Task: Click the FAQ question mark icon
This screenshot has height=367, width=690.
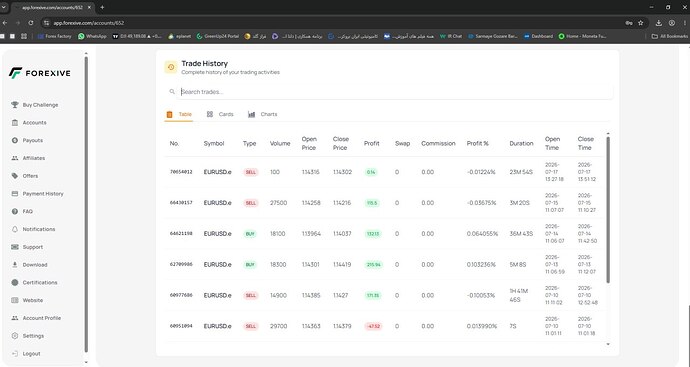Action: [15, 211]
